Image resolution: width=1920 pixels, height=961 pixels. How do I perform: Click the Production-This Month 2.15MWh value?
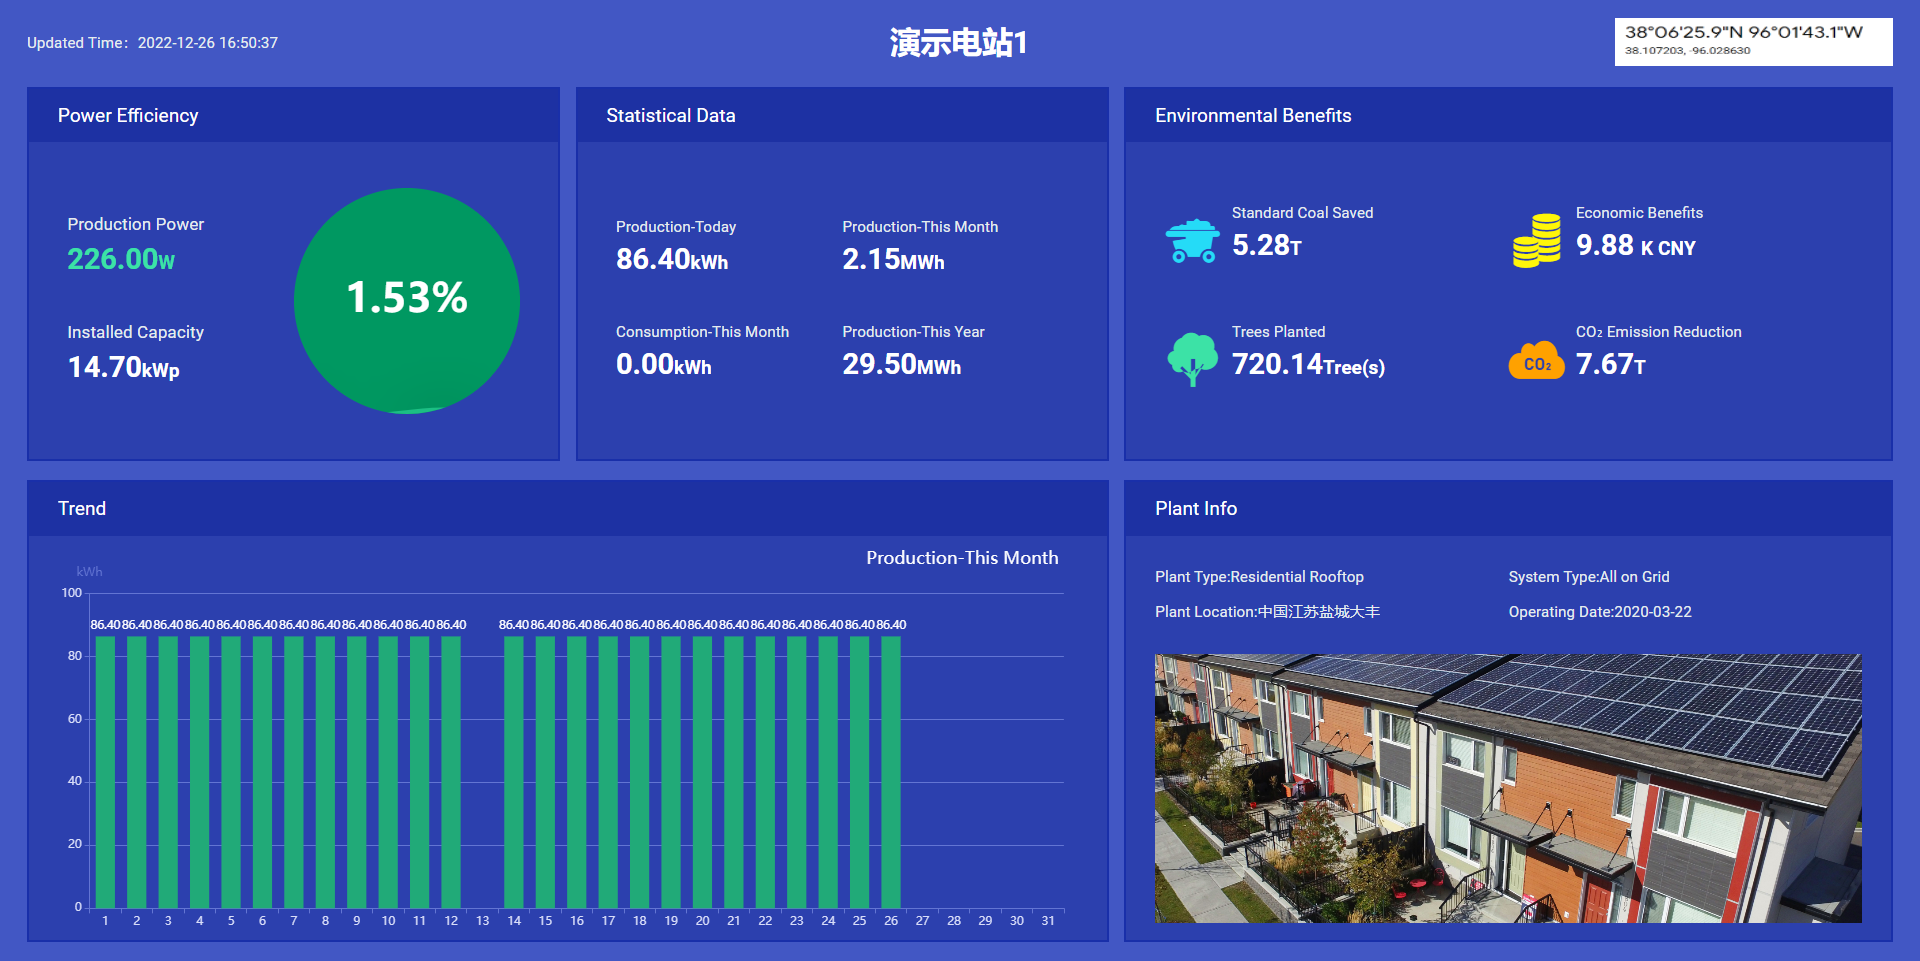tap(893, 260)
